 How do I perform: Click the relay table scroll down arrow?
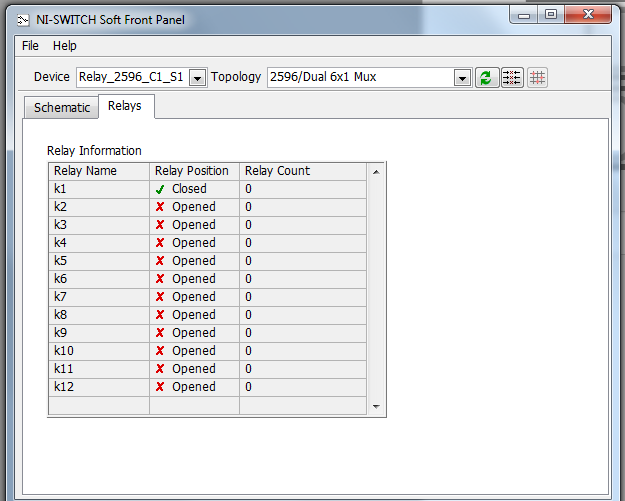tap(376, 407)
